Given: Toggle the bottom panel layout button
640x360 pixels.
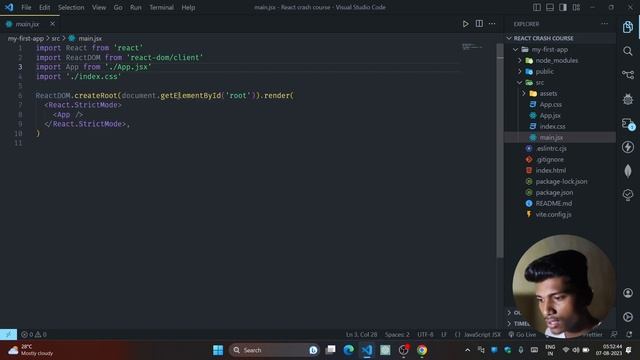Looking at the screenshot, I should tap(550, 7).
